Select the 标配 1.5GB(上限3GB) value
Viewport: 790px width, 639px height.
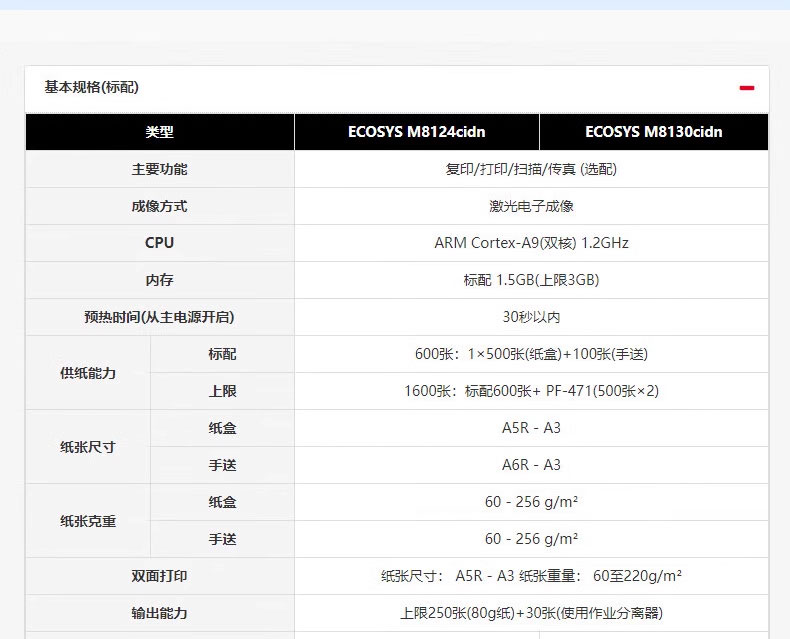(x=531, y=280)
